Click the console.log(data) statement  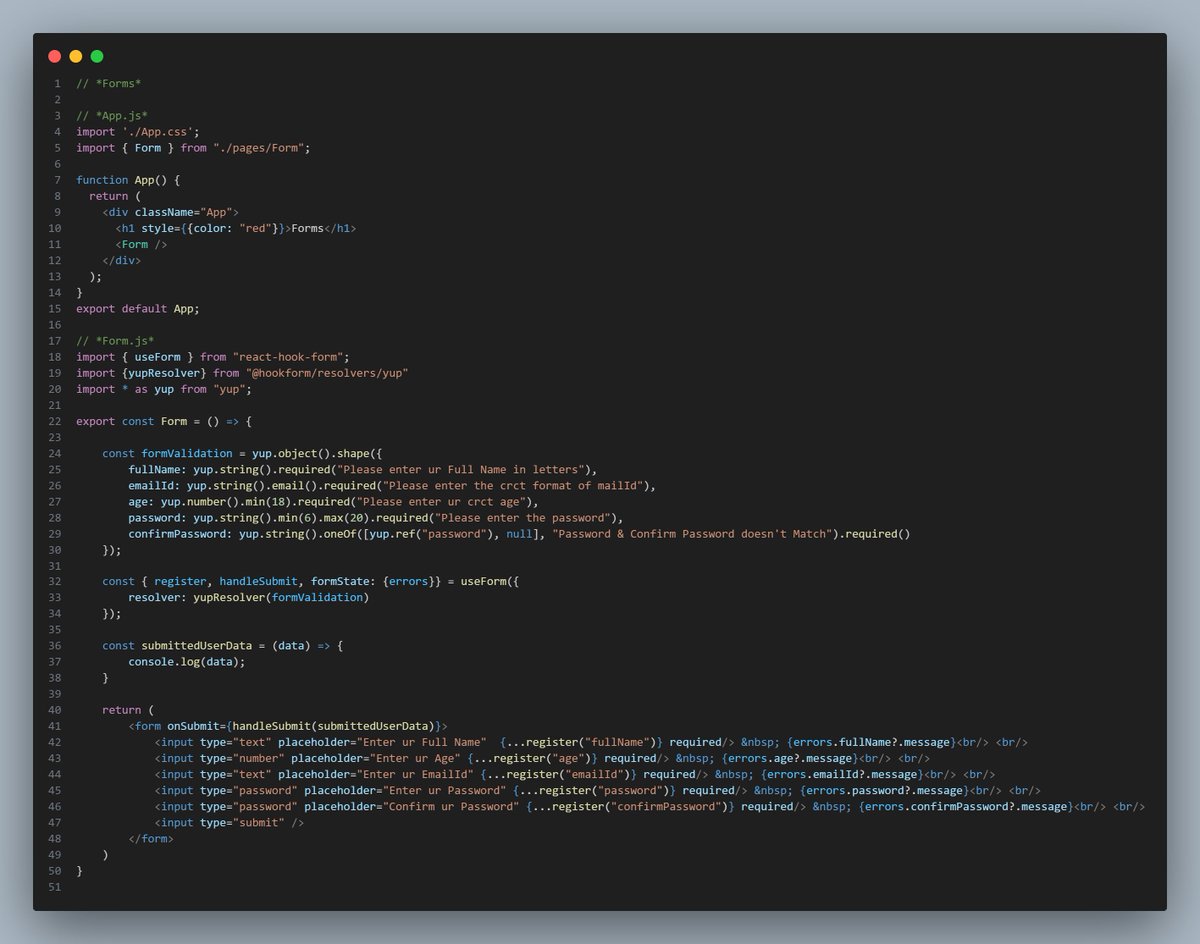click(x=186, y=661)
